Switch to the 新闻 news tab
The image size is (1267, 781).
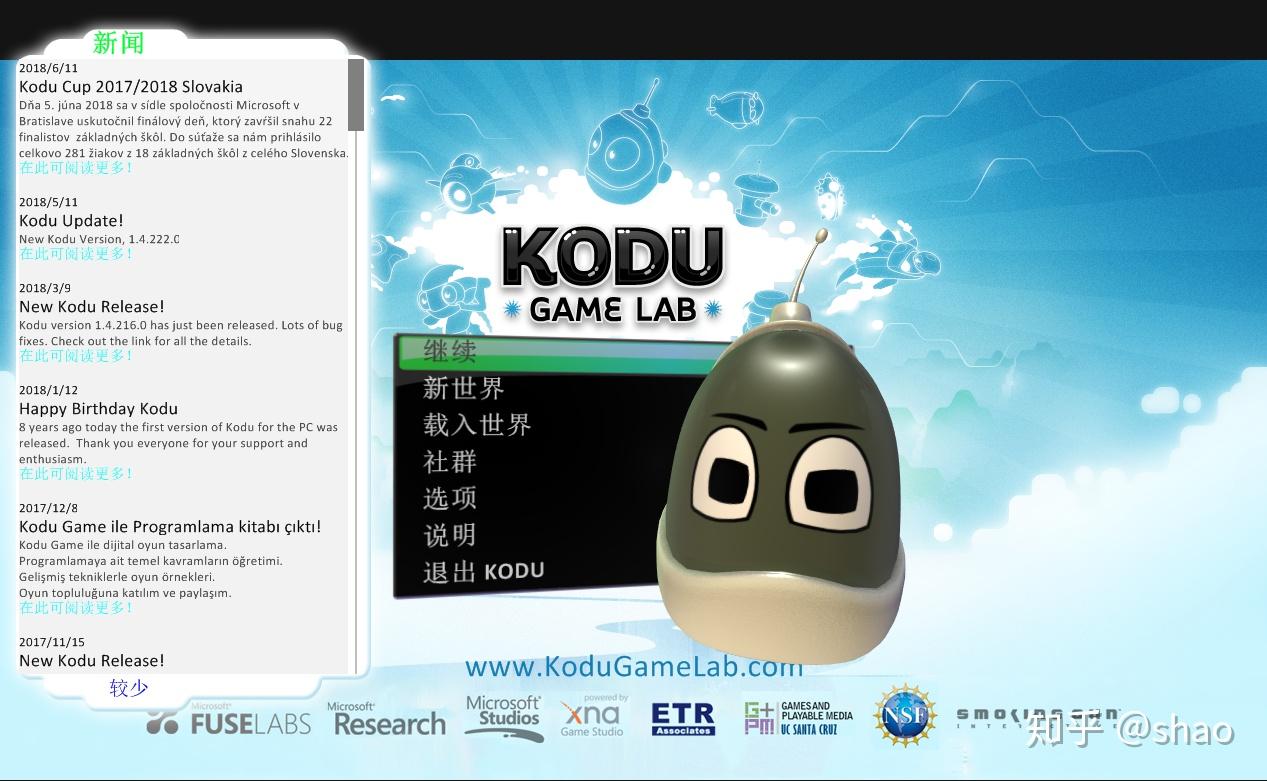pos(116,42)
